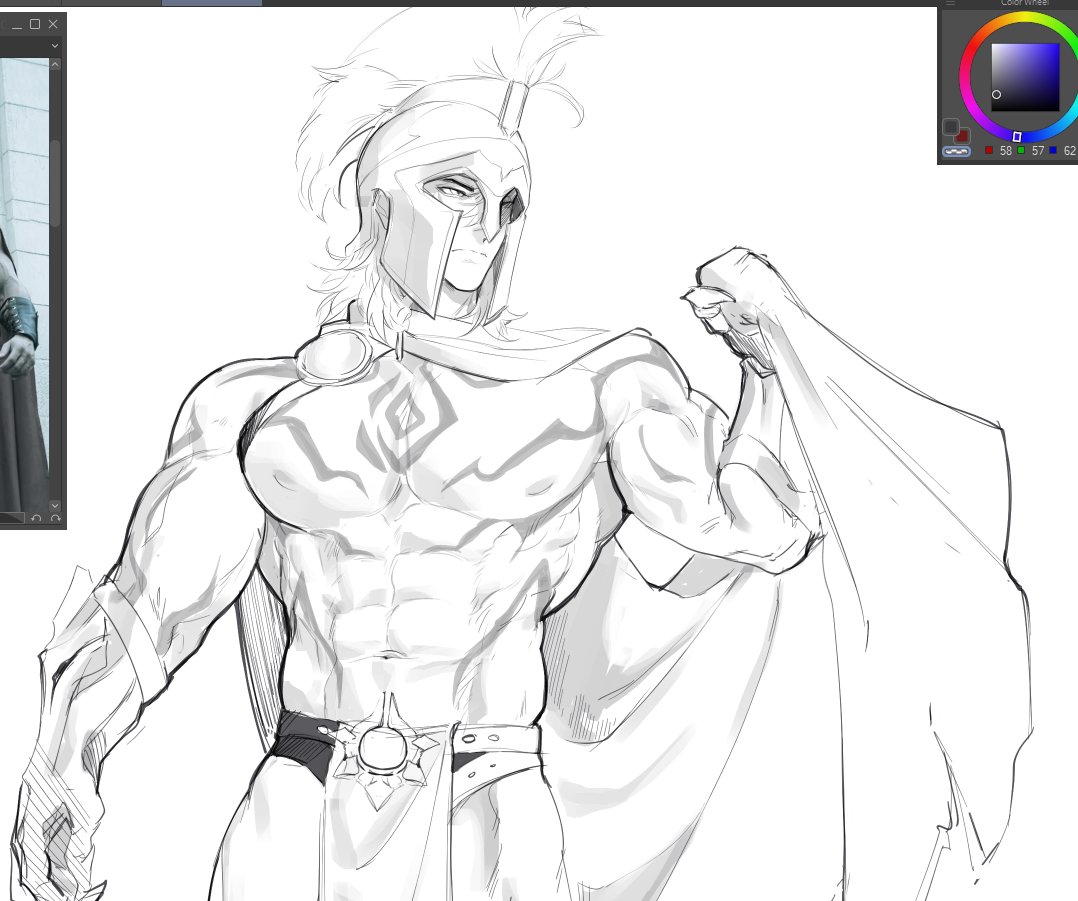Viewport: 1078px width, 901px height.
Task: Click the hue ring handle at blue
Action: pos(1017,137)
